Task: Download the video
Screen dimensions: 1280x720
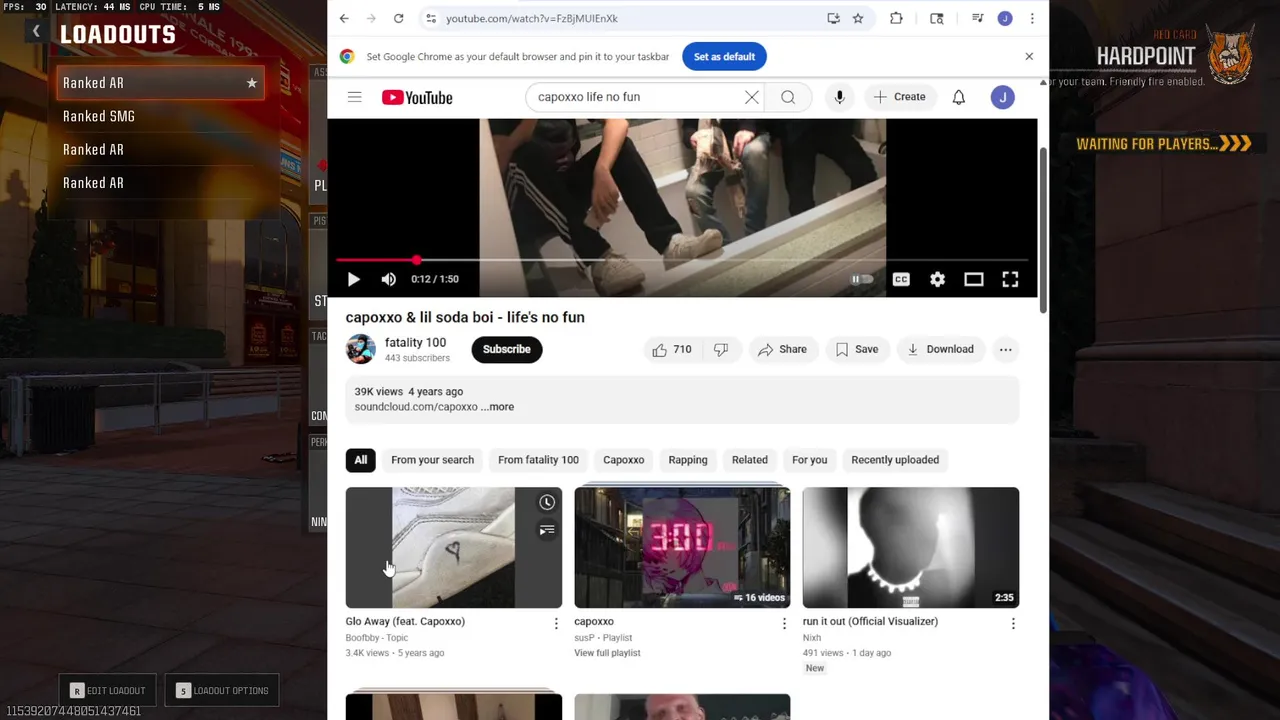Action: [x=940, y=349]
